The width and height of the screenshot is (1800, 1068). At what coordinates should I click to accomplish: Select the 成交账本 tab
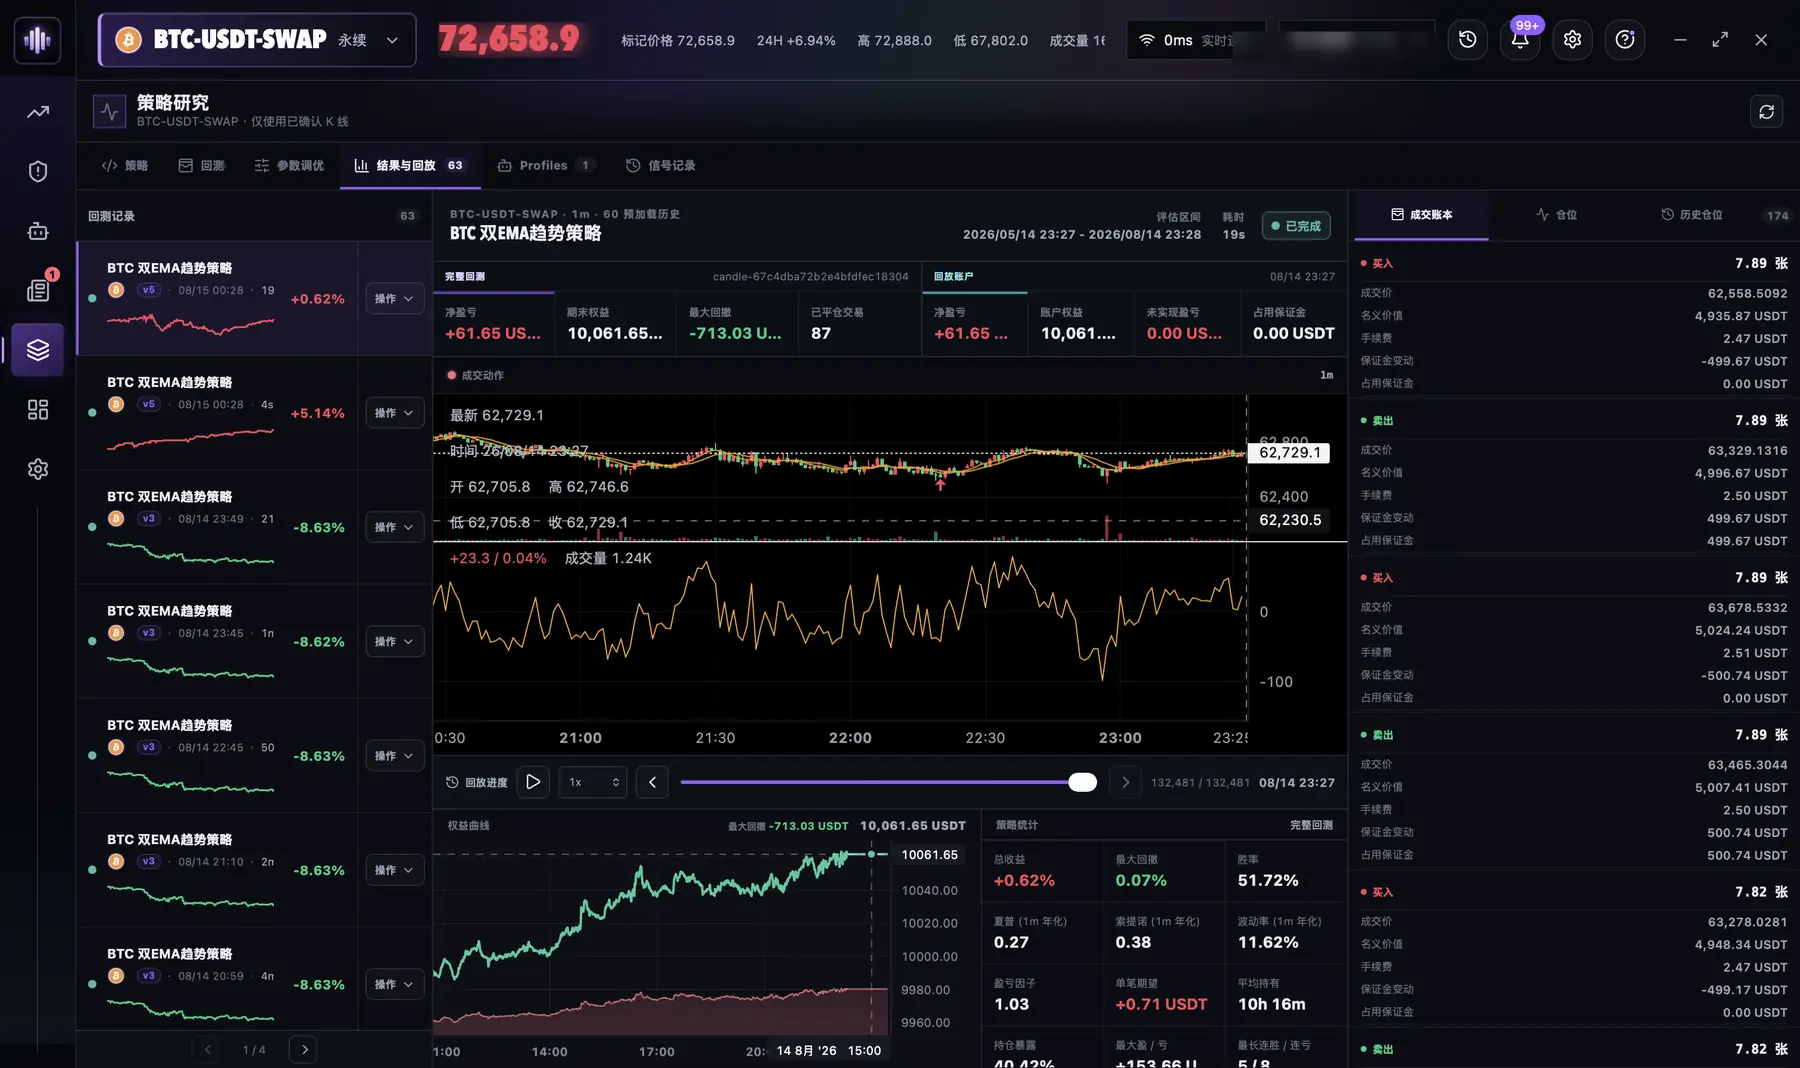click(1421, 215)
